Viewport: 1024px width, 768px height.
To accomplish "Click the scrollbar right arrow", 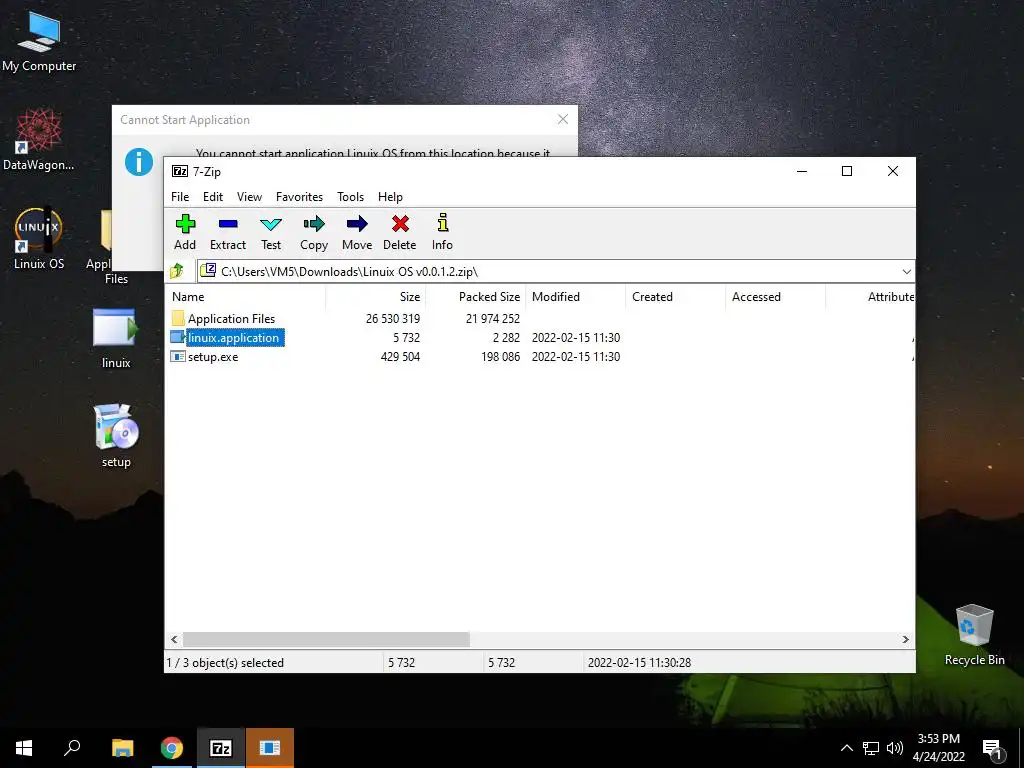I will click(906, 639).
